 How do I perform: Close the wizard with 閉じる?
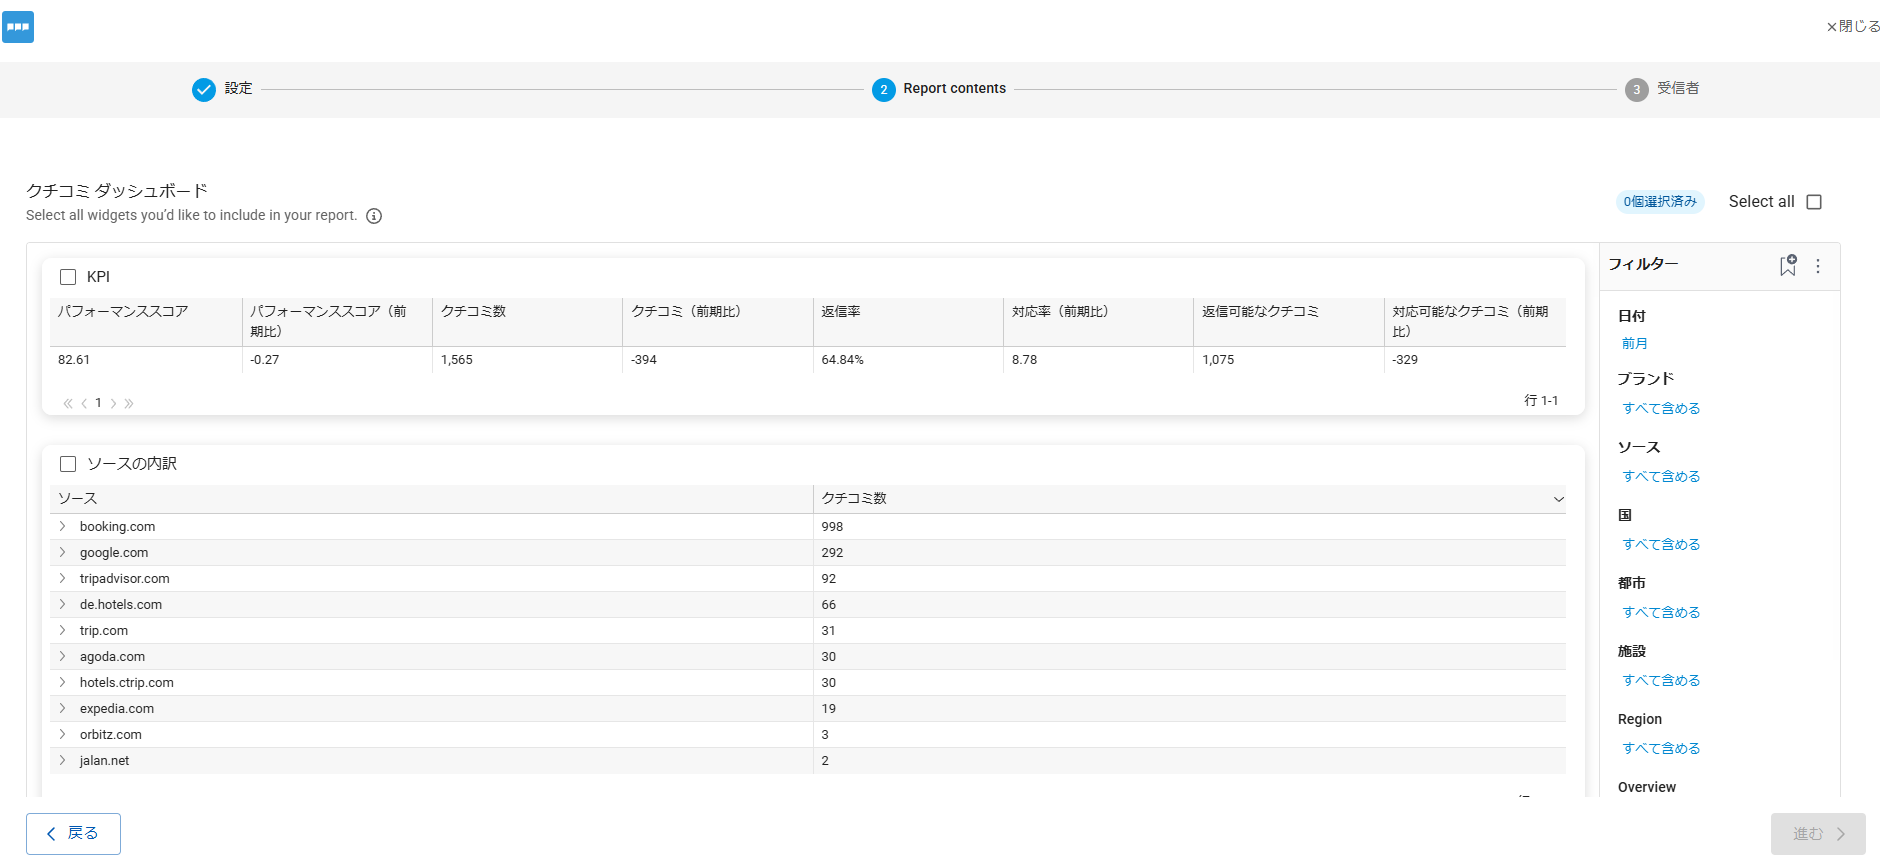pos(1853,26)
